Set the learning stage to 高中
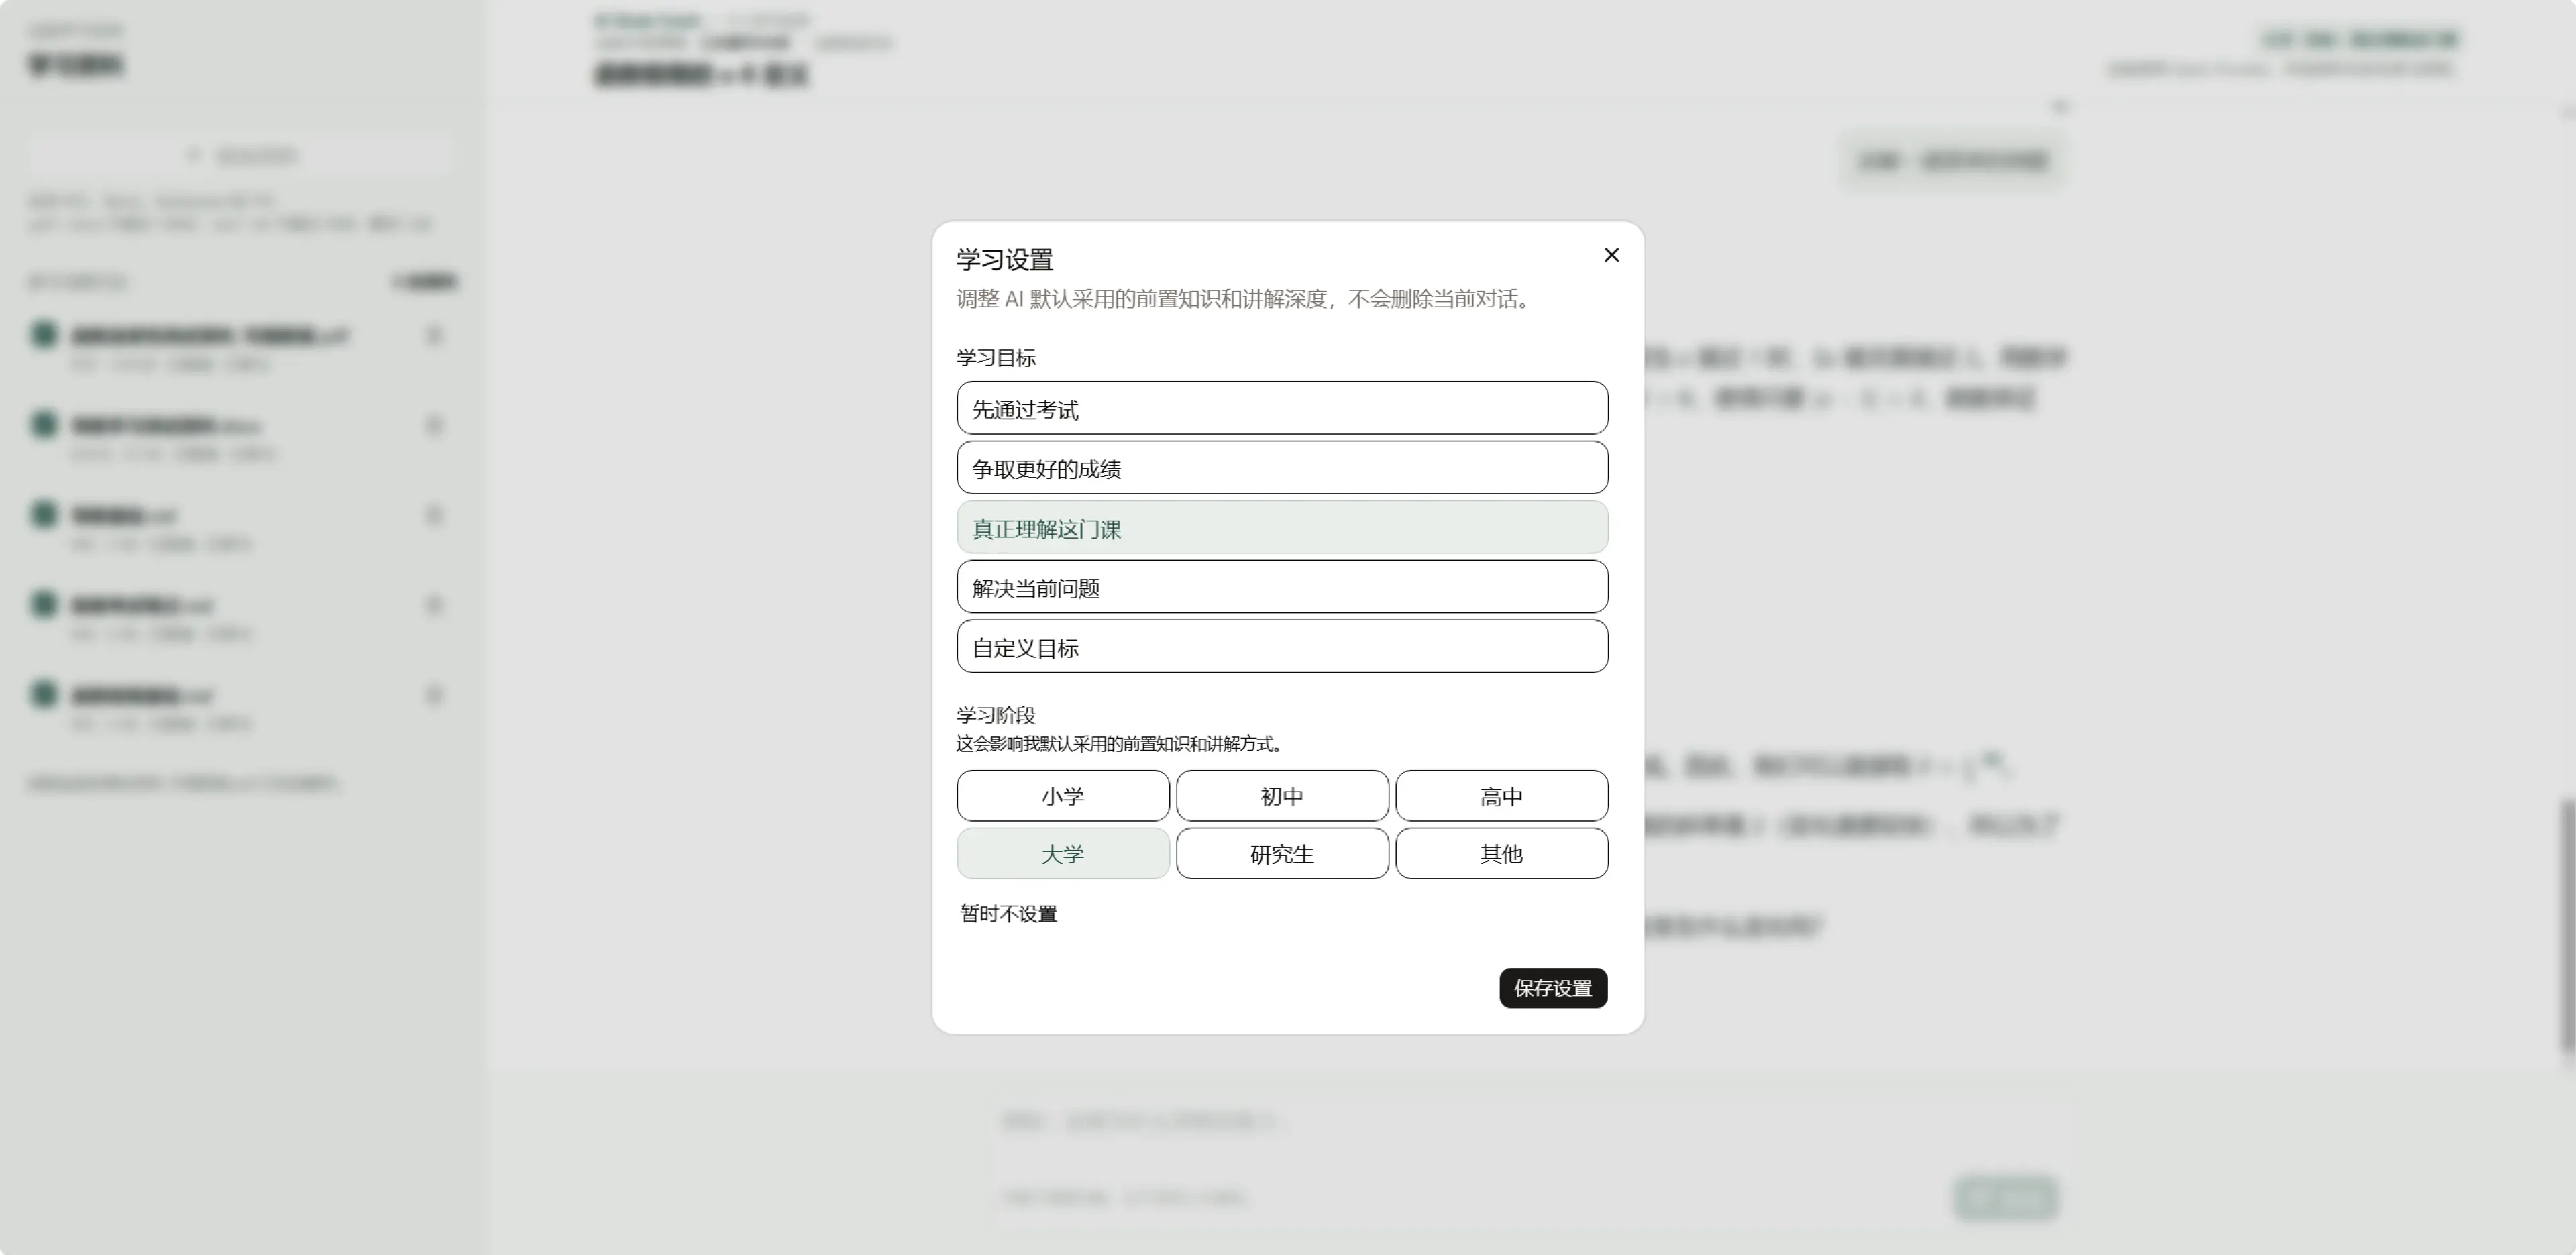 1501,796
